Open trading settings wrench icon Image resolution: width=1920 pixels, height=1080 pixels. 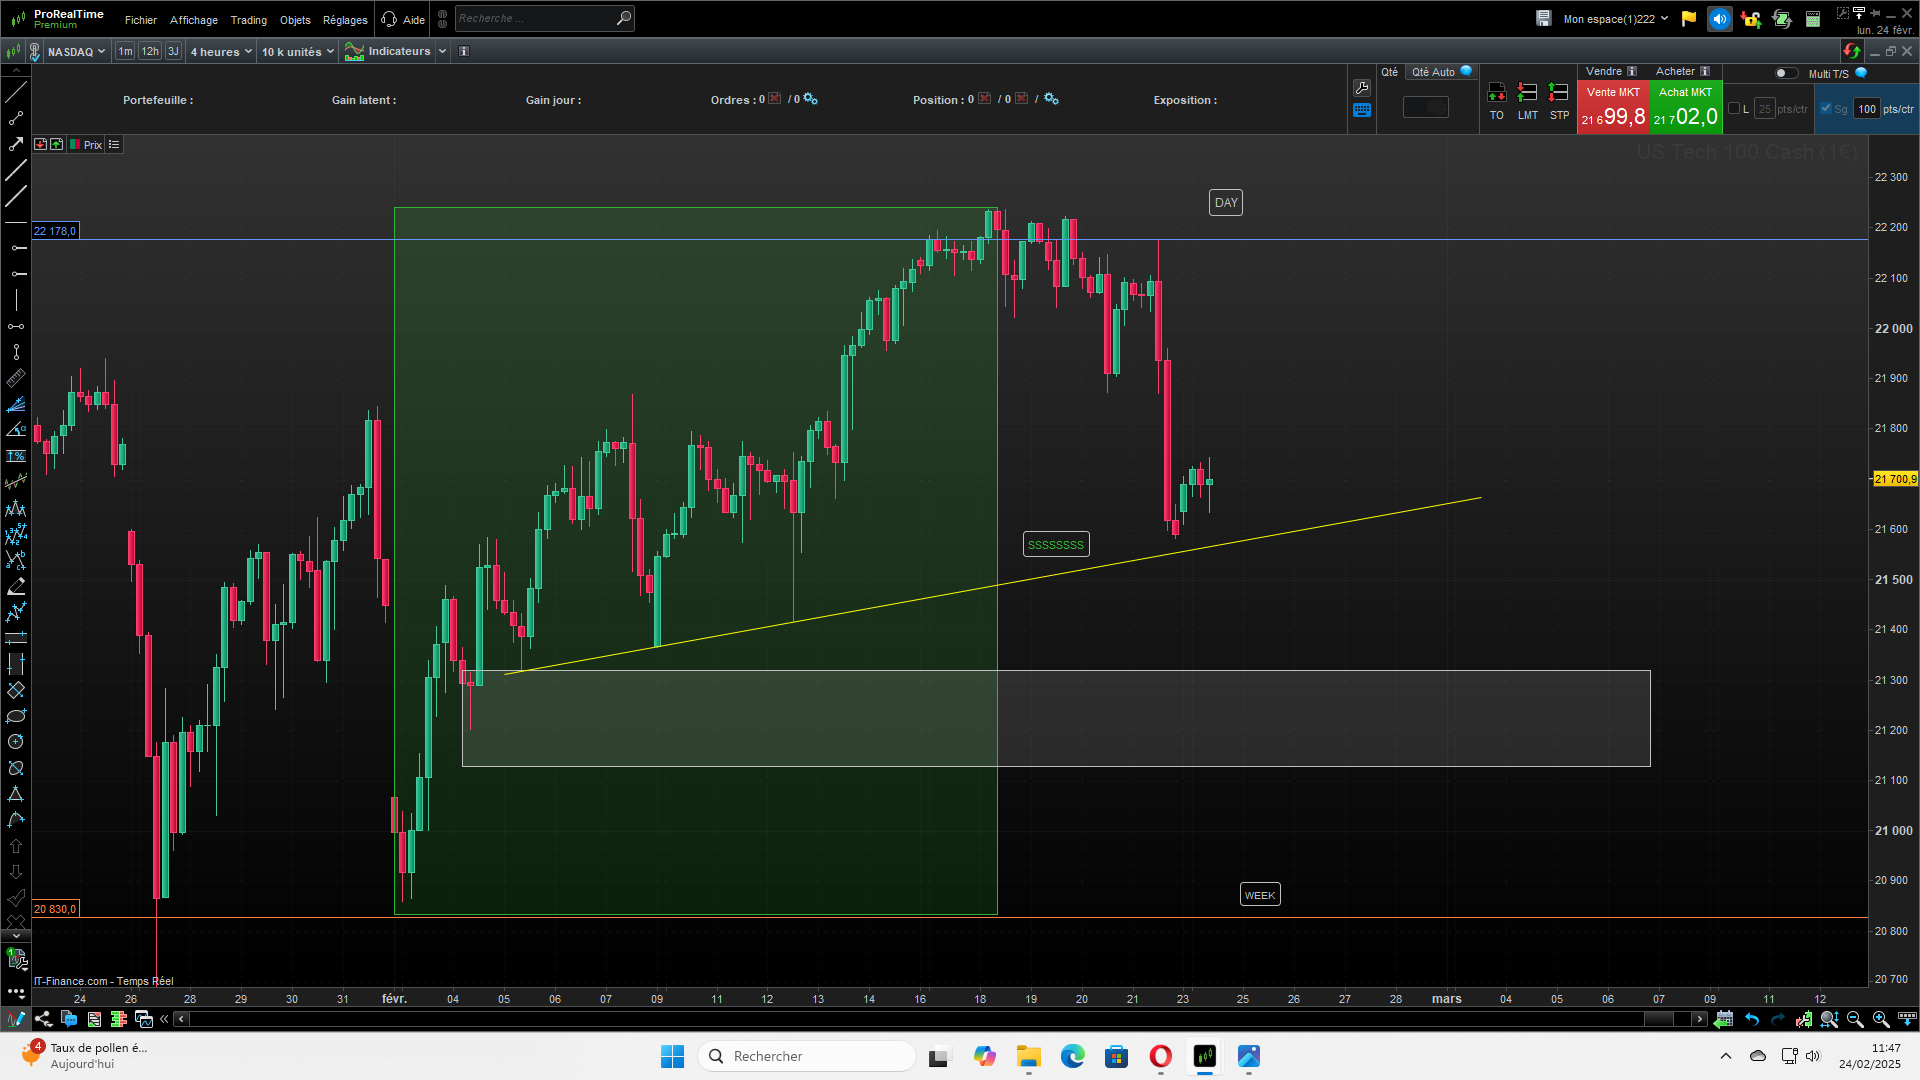pos(1361,88)
